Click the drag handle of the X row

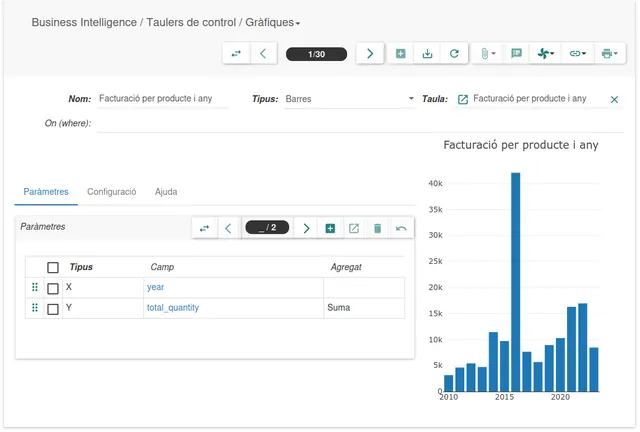[35, 287]
